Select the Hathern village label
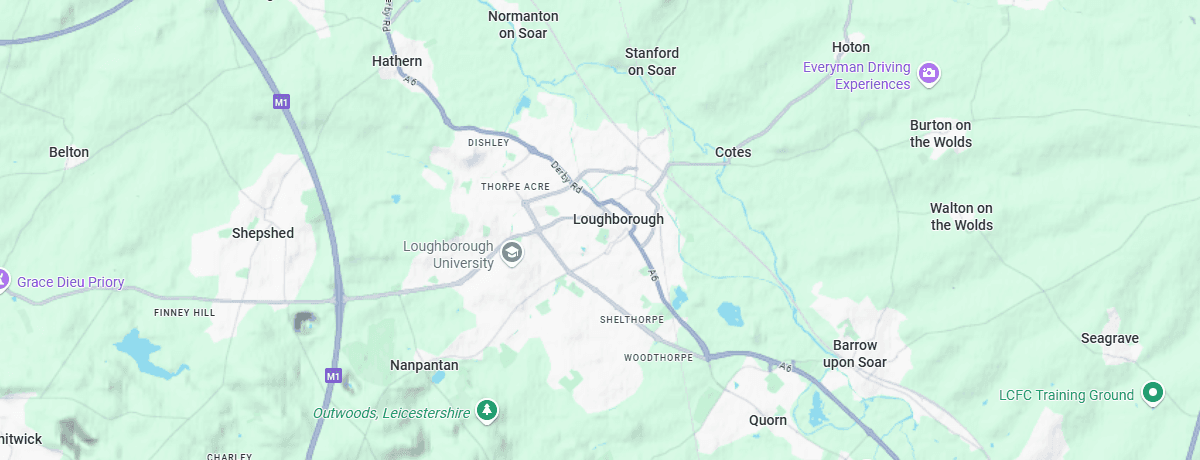The height and width of the screenshot is (460, 1200). pyautogui.click(x=397, y=61)
